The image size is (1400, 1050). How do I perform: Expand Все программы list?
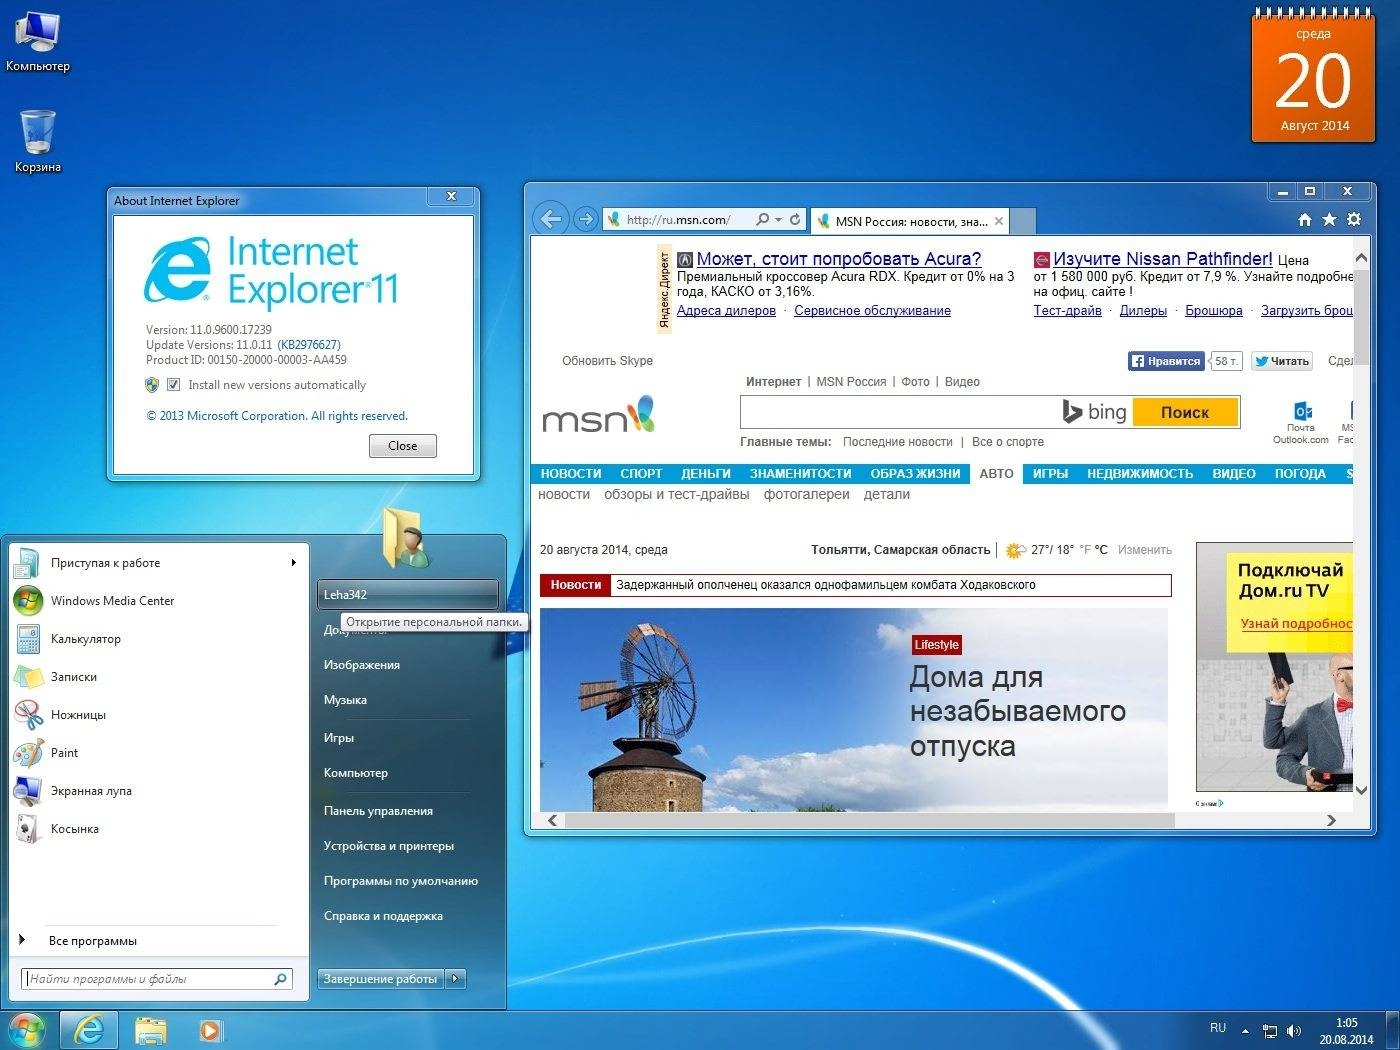coord(92,941)
